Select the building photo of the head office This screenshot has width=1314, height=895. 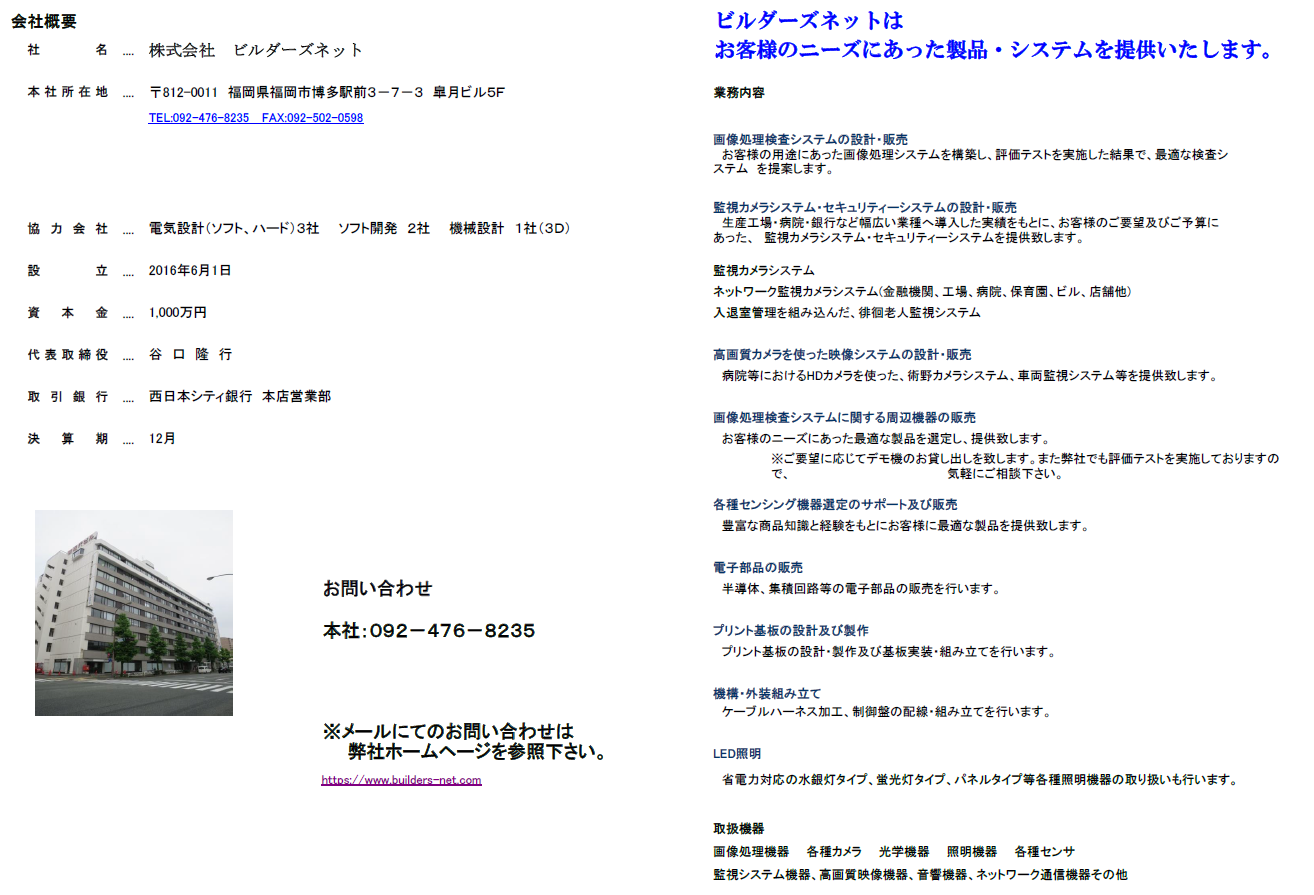click(133, 612)
